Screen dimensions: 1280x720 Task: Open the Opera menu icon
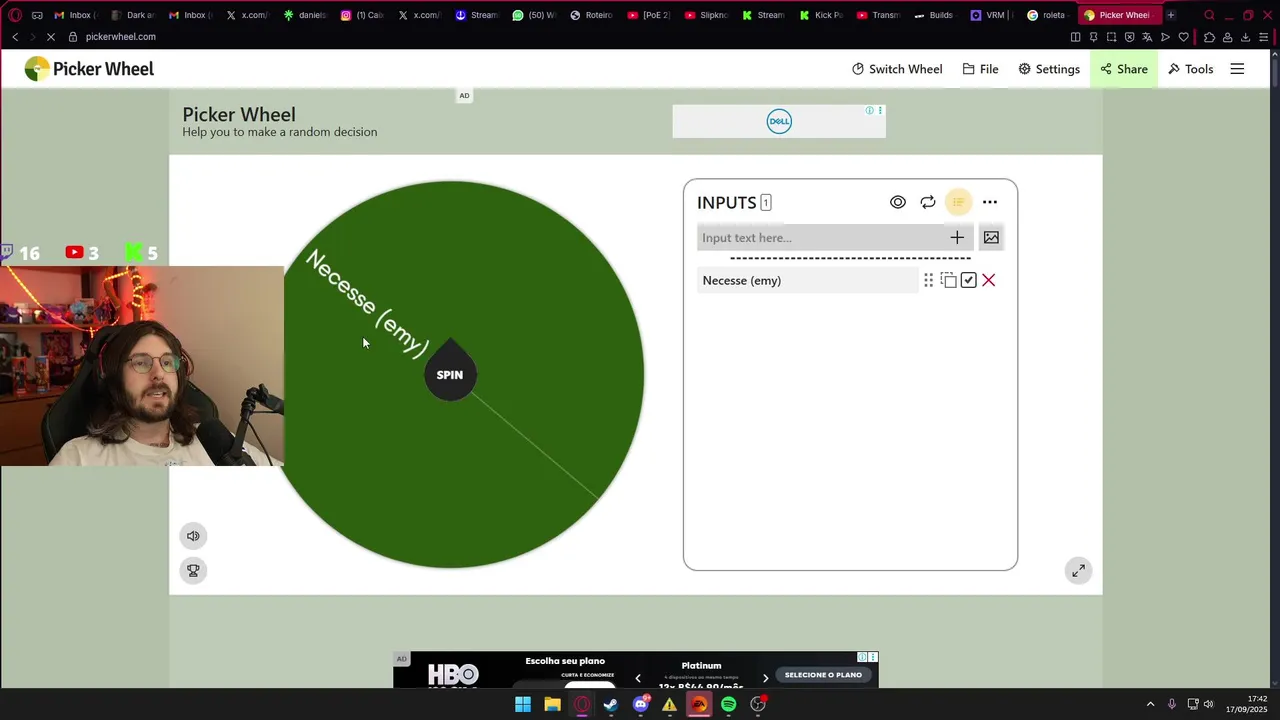(x=15, y=15)
